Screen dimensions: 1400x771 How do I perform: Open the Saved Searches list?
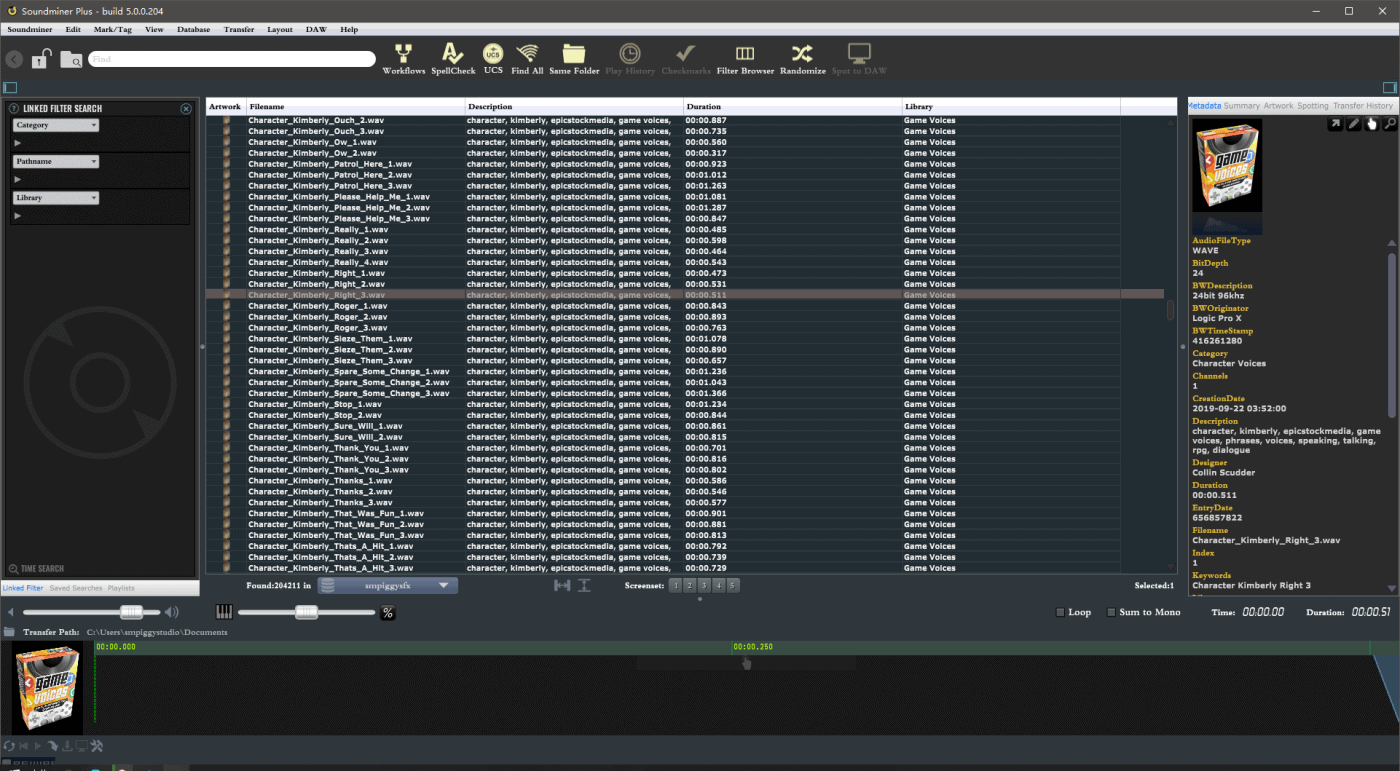[75, 588]
